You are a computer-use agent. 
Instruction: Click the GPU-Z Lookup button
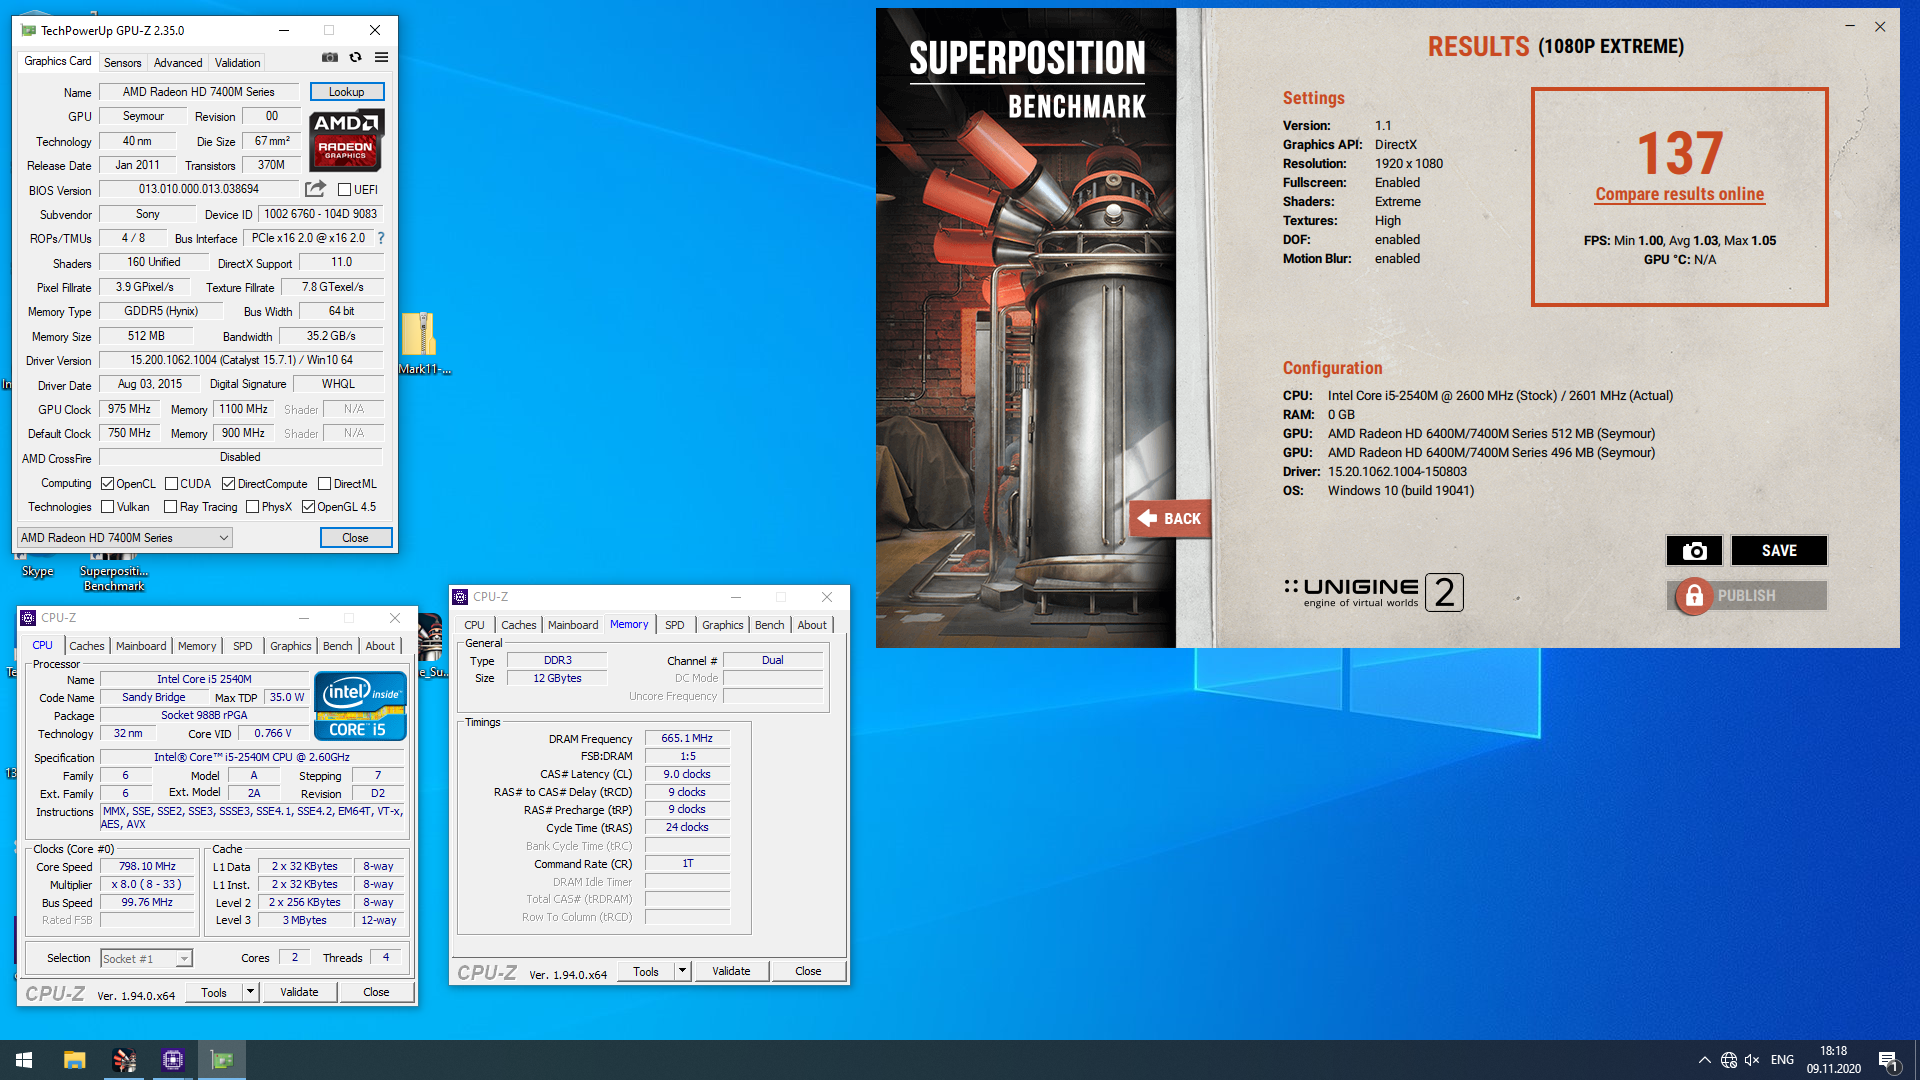click(347, 92)
